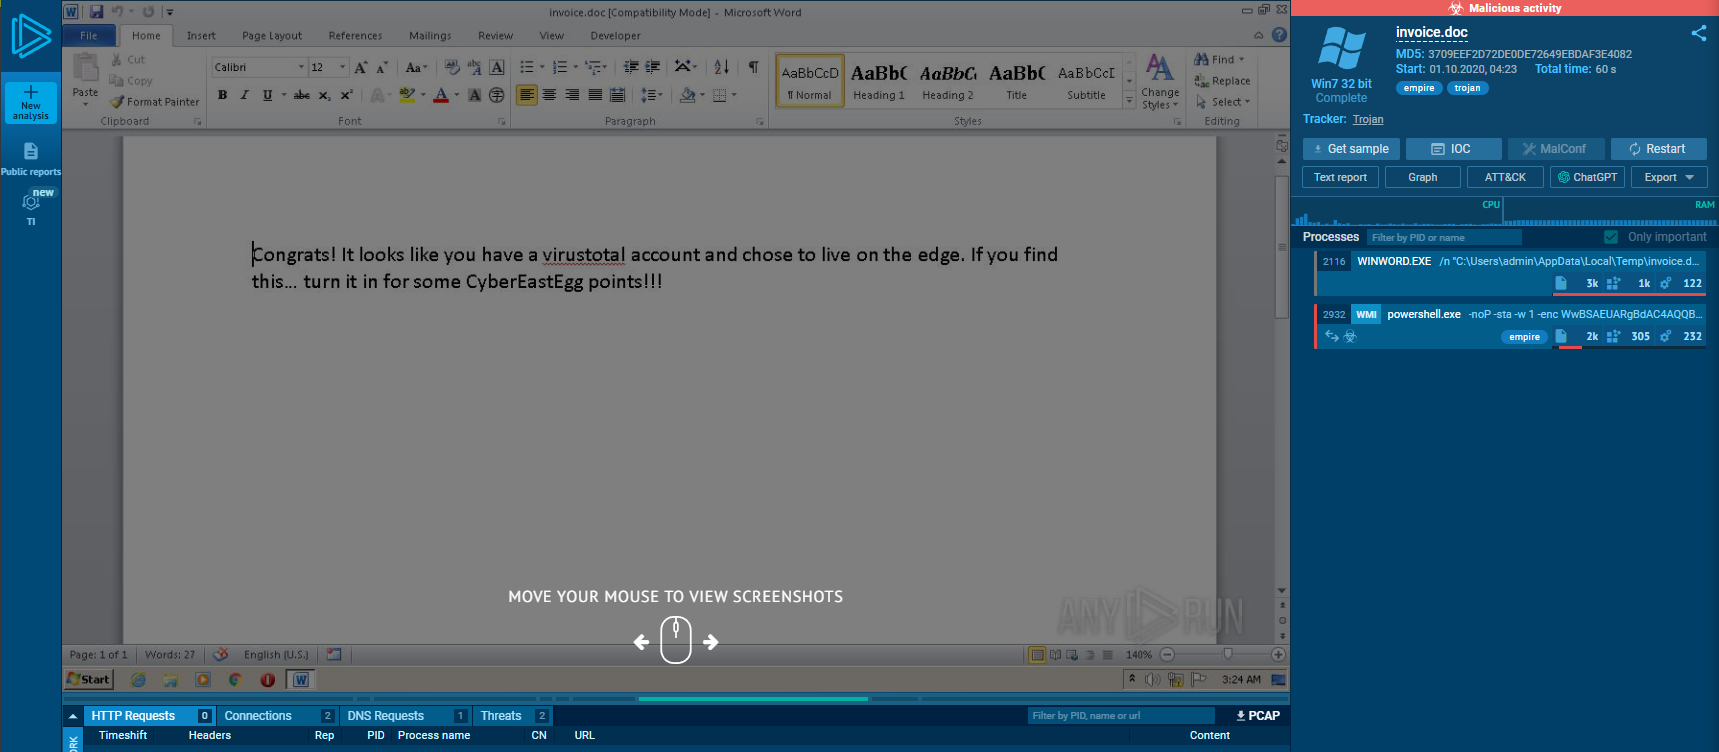1719x752 pixels.
Task: Open Public reports in sidebar
Action: tap(31, 158)
